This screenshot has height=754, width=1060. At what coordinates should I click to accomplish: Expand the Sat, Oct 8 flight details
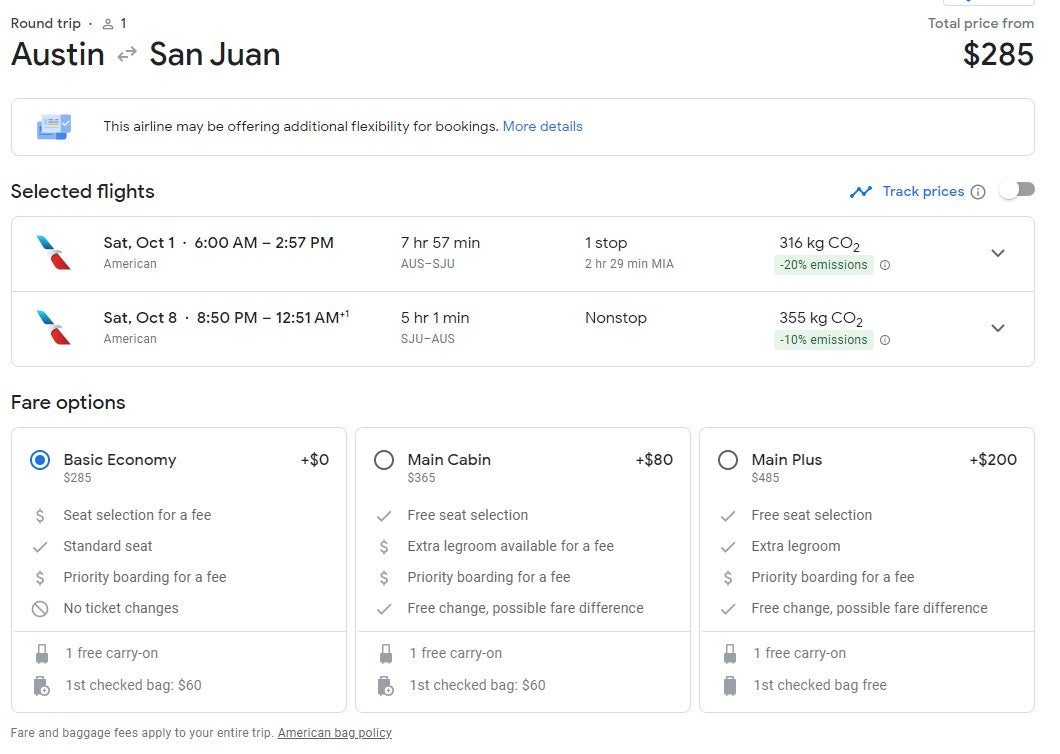(x=997, y=328)
